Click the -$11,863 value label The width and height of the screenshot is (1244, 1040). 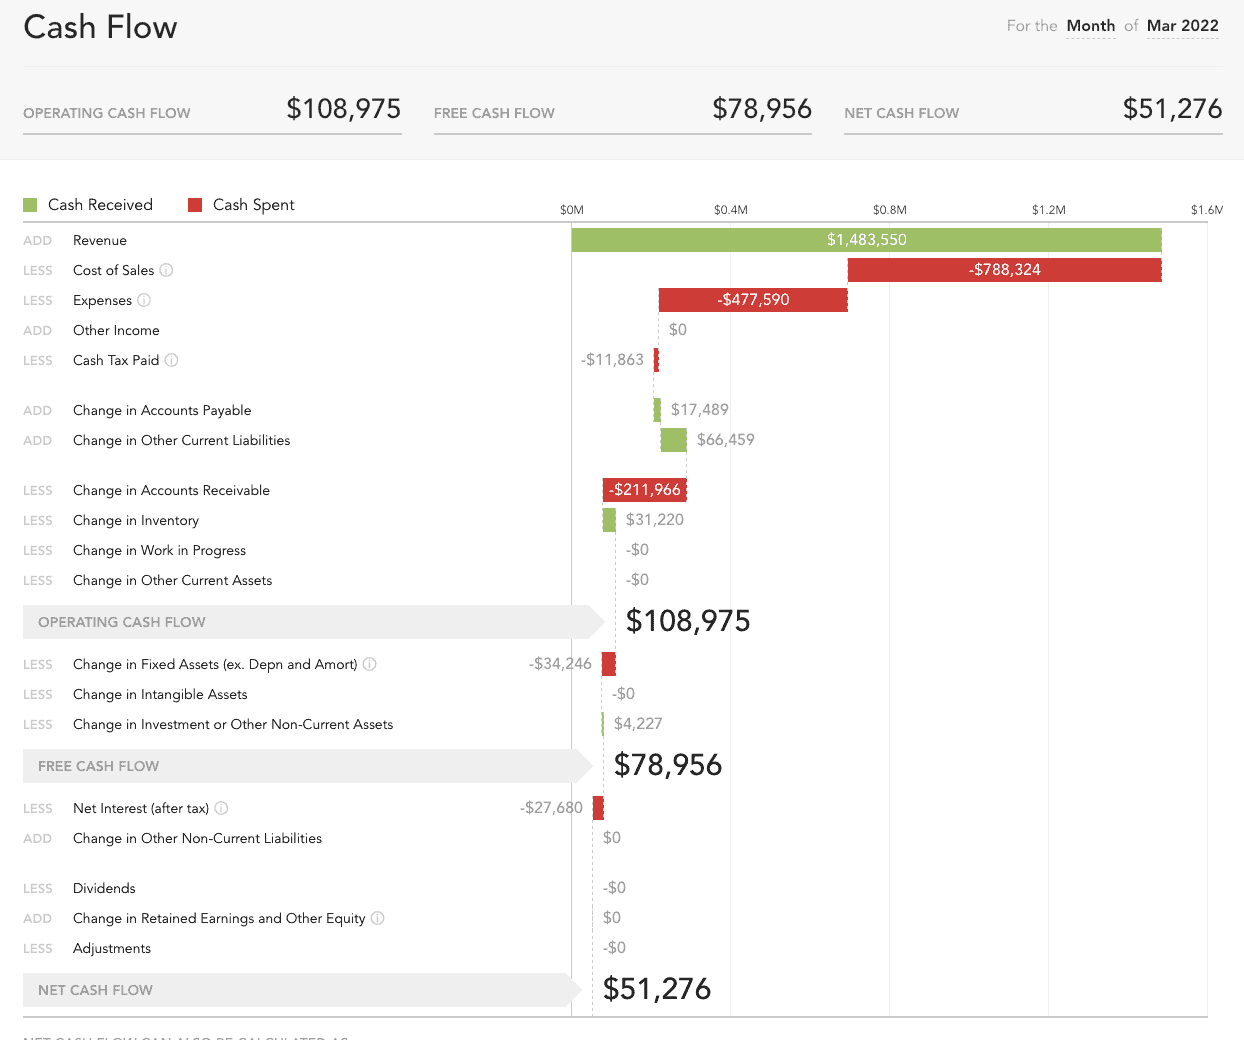coord(612,360)
